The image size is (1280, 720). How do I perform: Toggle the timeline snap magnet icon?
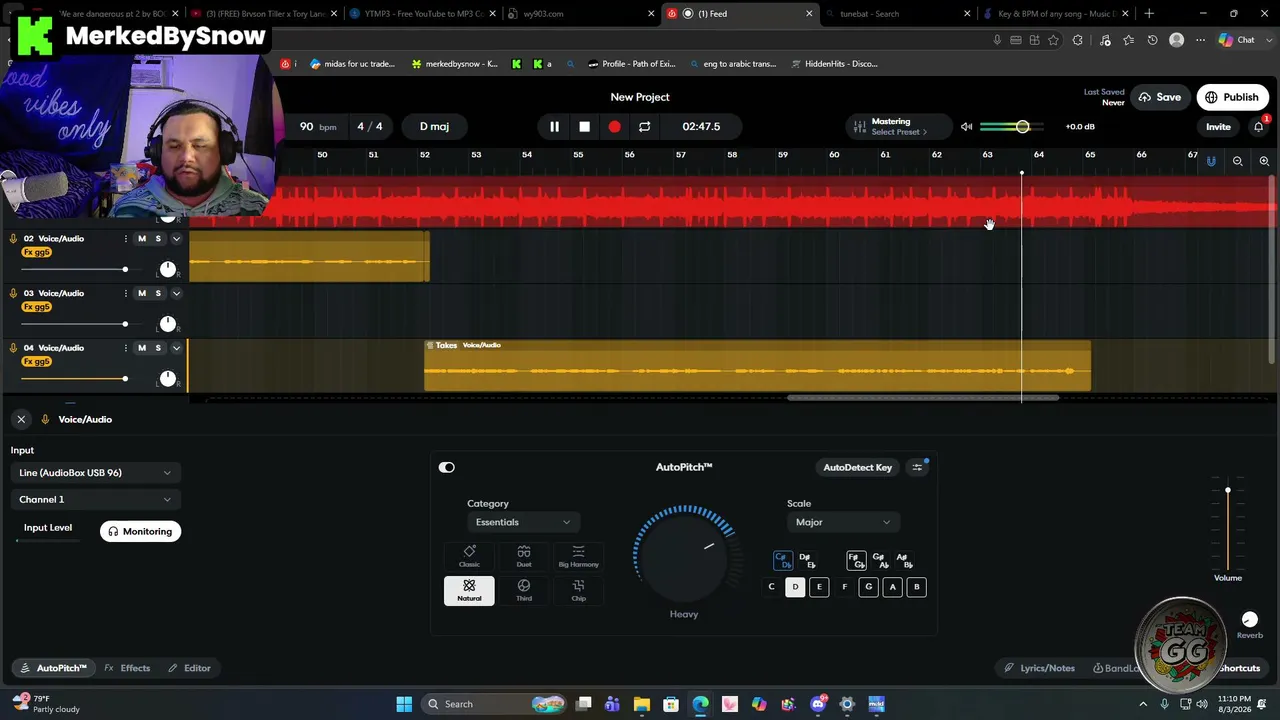[x=1211, y=161]
